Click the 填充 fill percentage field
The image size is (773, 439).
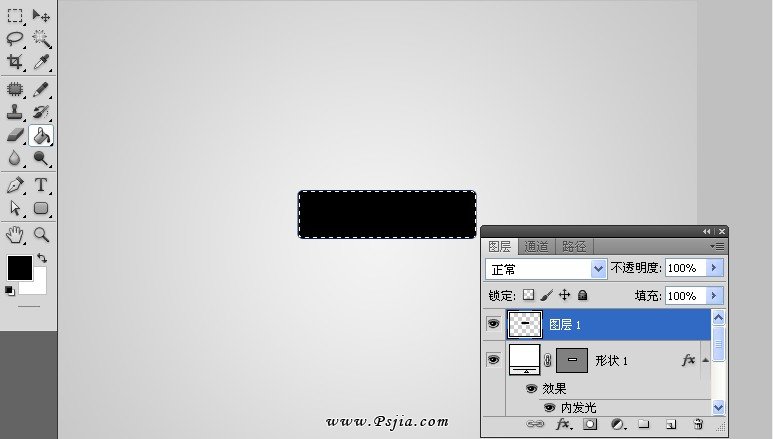pos(685,296)
